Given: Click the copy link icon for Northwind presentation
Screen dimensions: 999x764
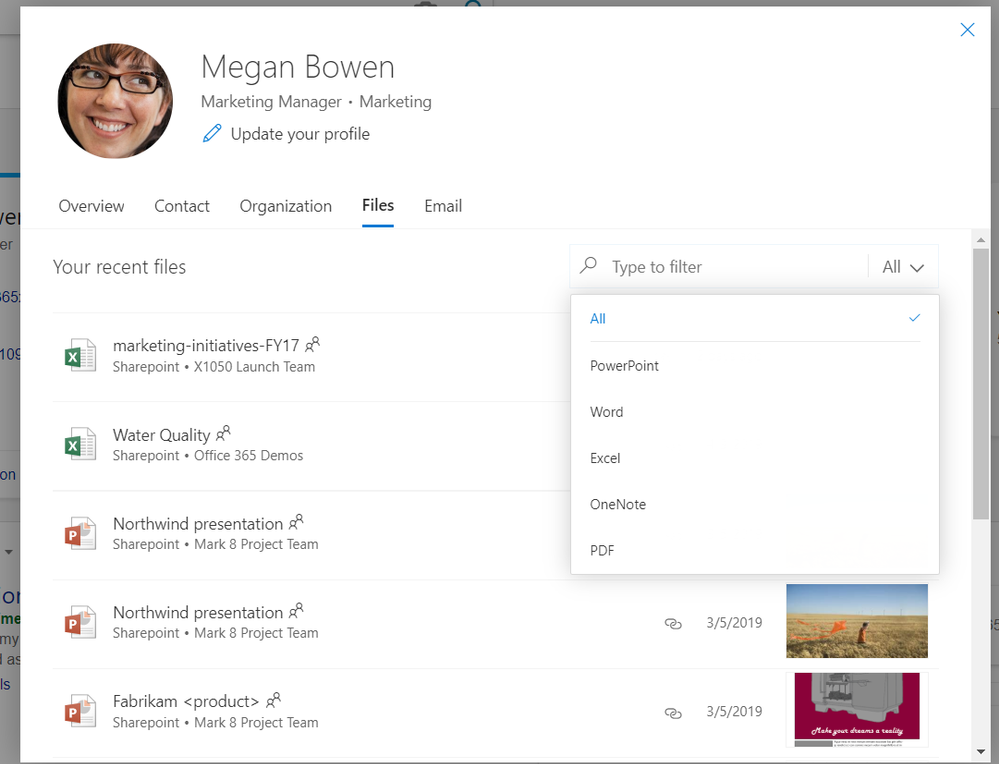Looking at the screenshot, I should (673, 623).
